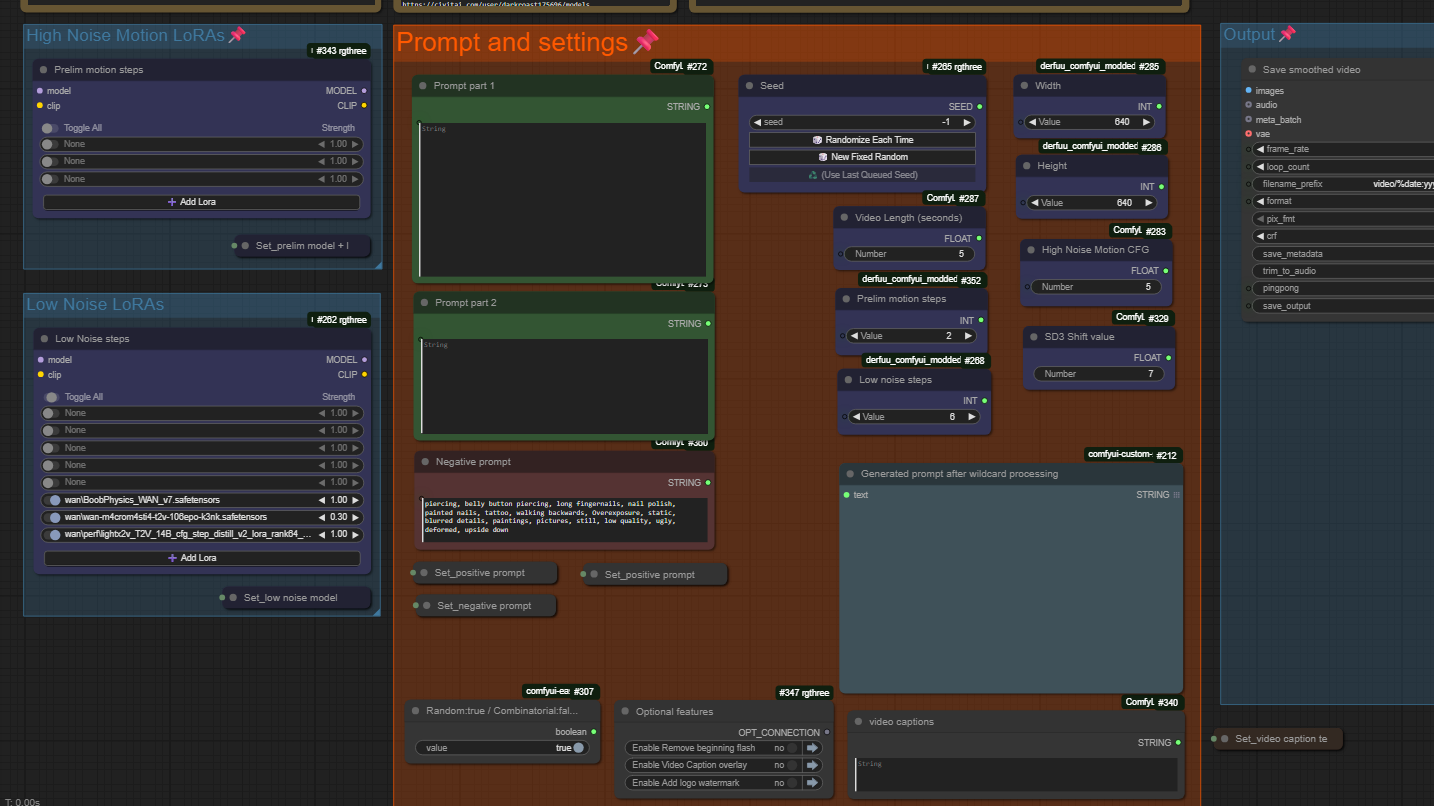The height and width of the screenshot is (806, 1434).
Task: Click the right arrow to increase Width value
Action: coord(1148,122)
